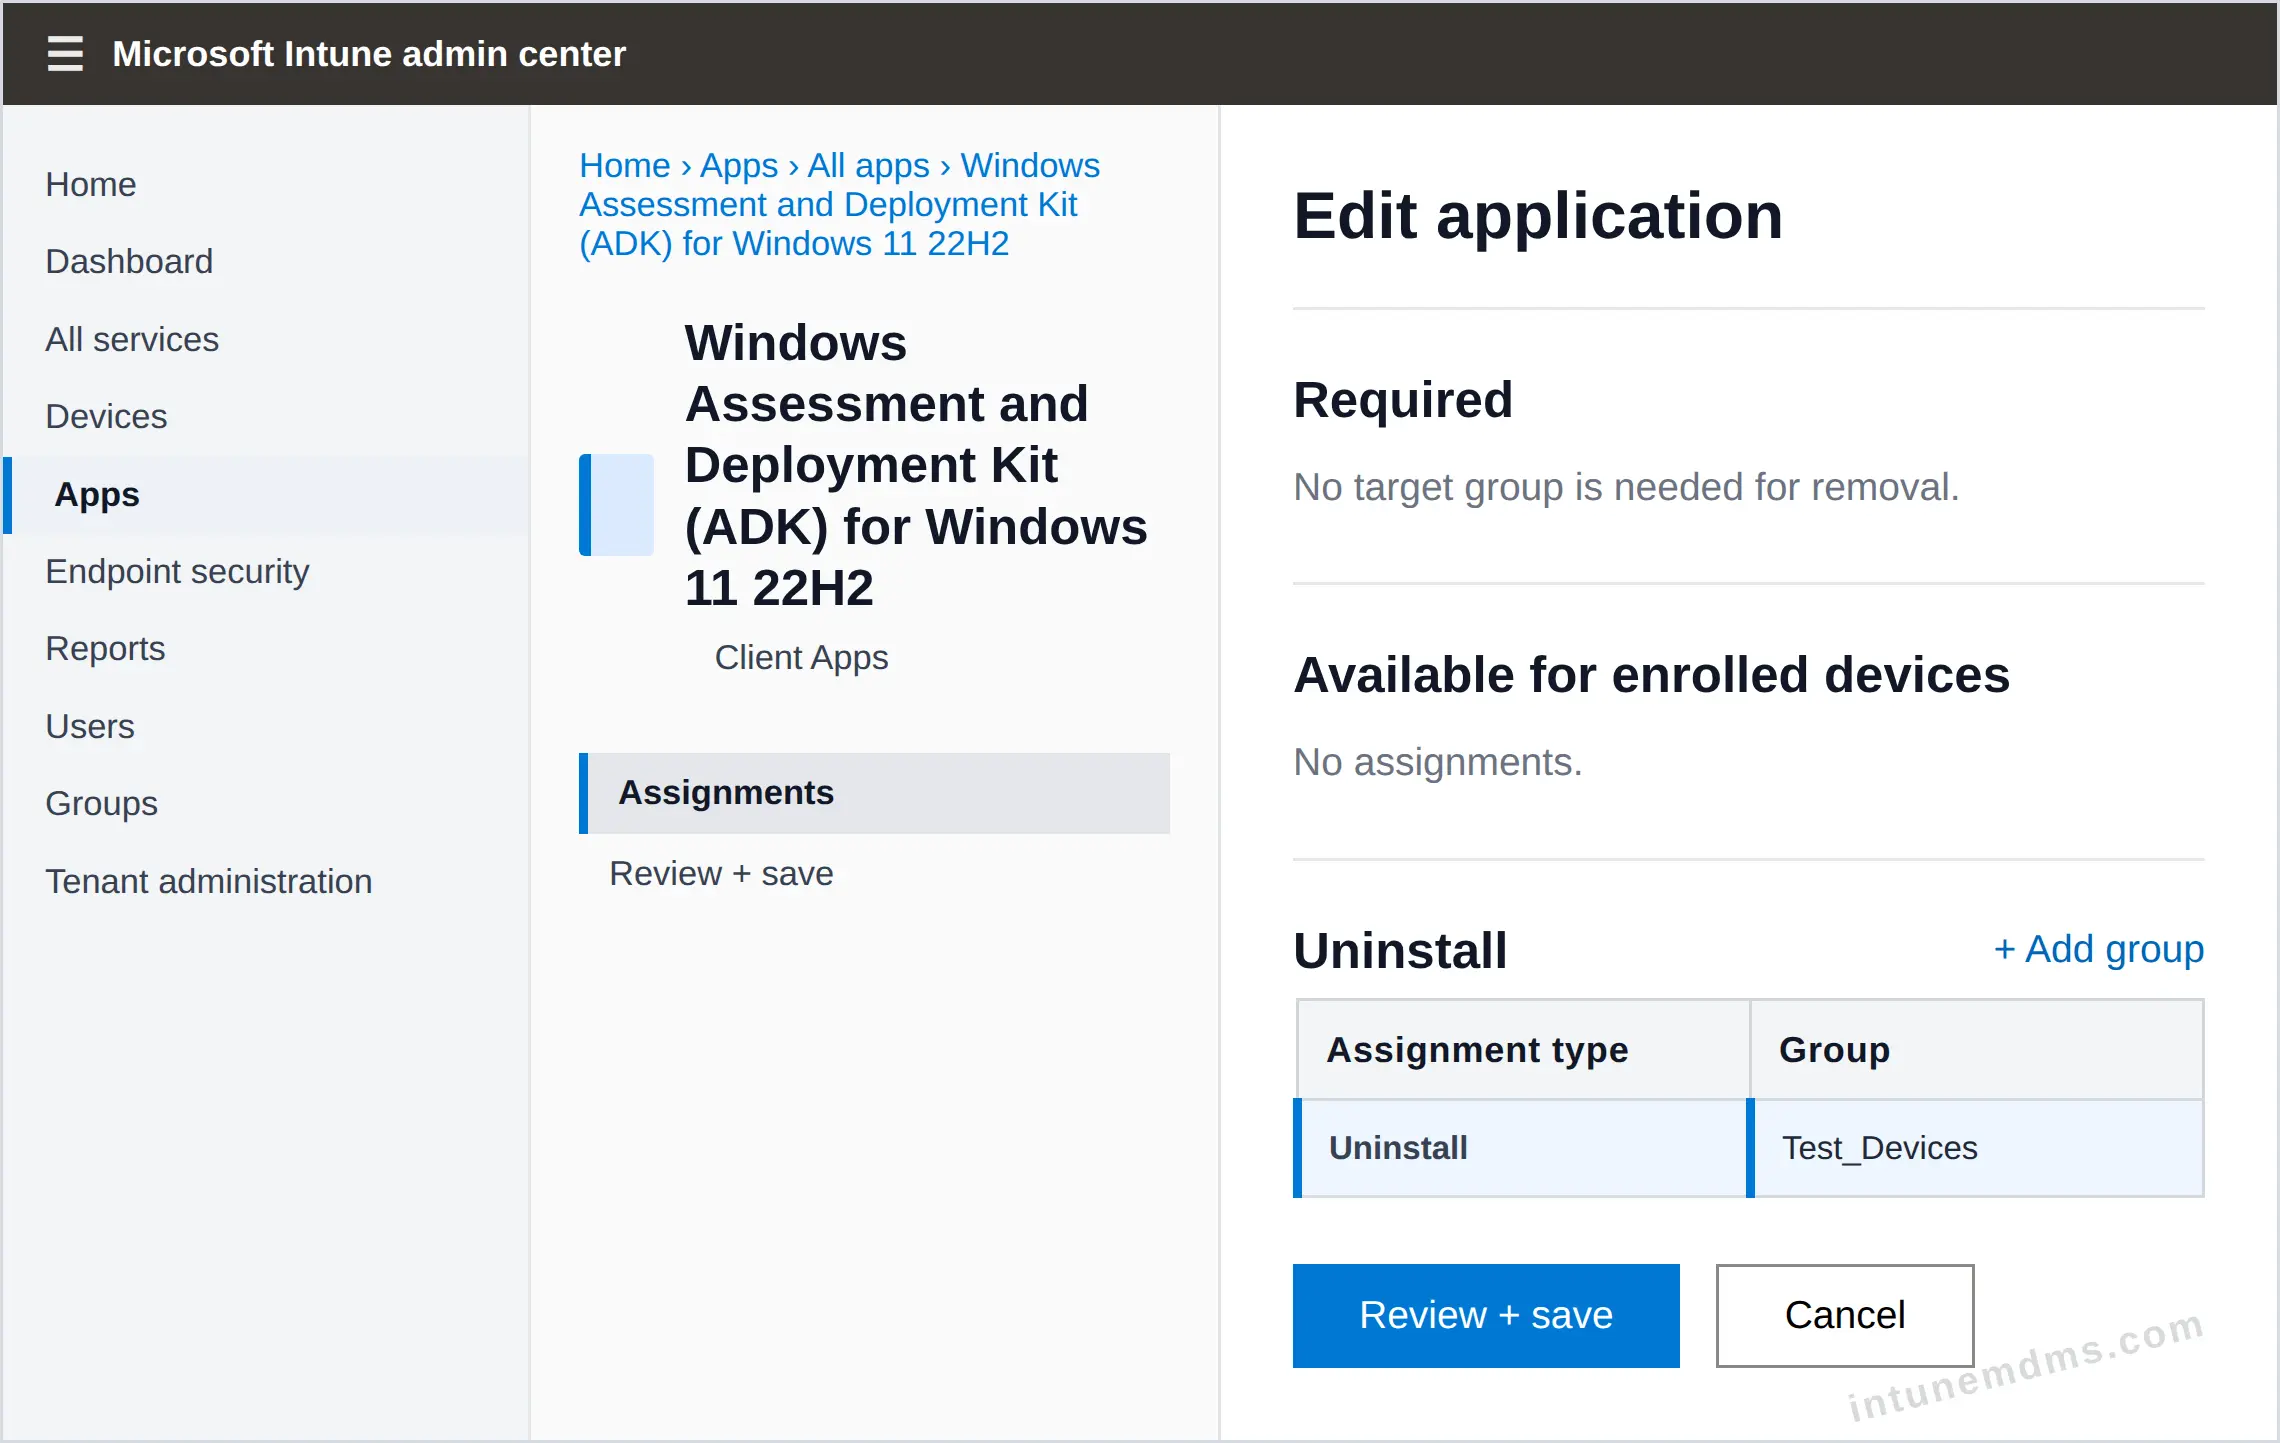Click the Client Apps subtitle text
2280x1443 pixels.
coord(801,657)
